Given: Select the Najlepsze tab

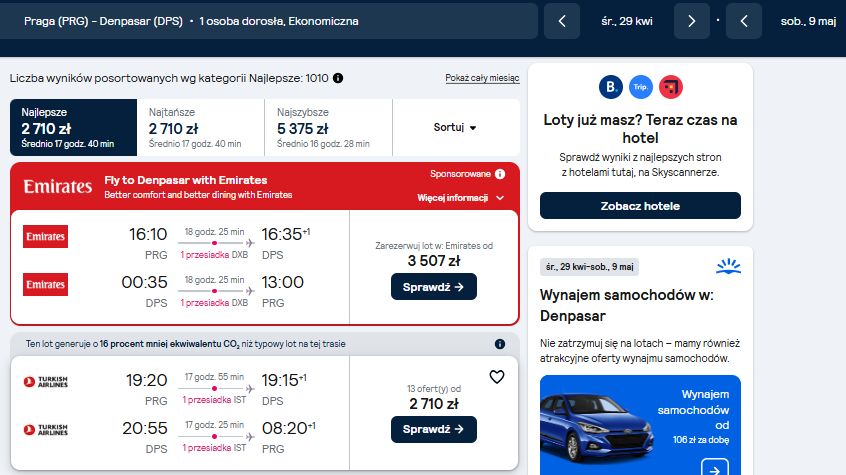Looking at the screenshot, I should point(73,127).
